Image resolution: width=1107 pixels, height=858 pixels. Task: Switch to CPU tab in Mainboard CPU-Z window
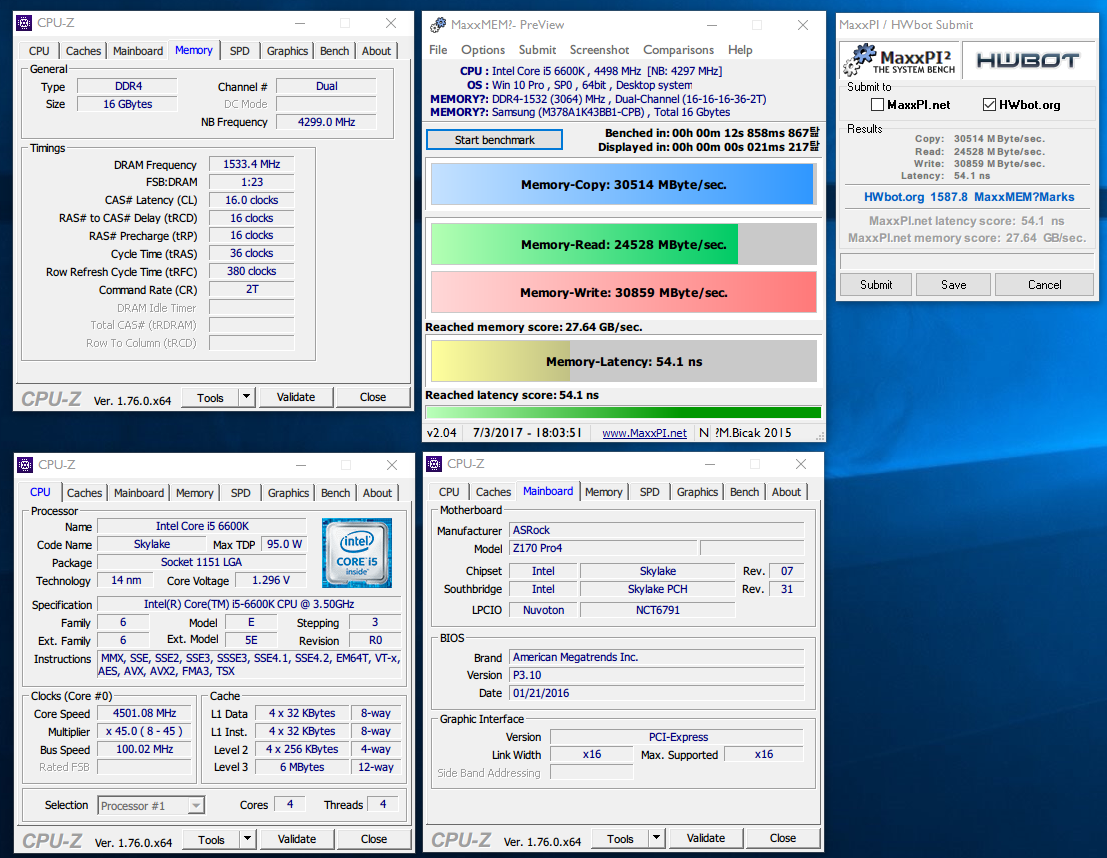(449, 491)
